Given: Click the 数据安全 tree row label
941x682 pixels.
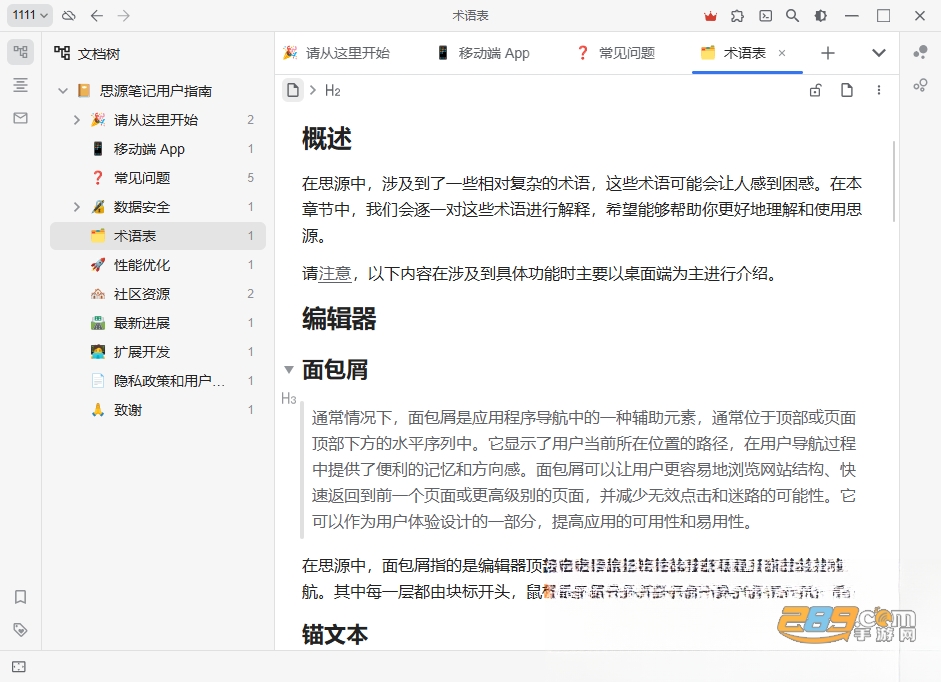Looking at the screenshot, I should click(x=142, y=207).
